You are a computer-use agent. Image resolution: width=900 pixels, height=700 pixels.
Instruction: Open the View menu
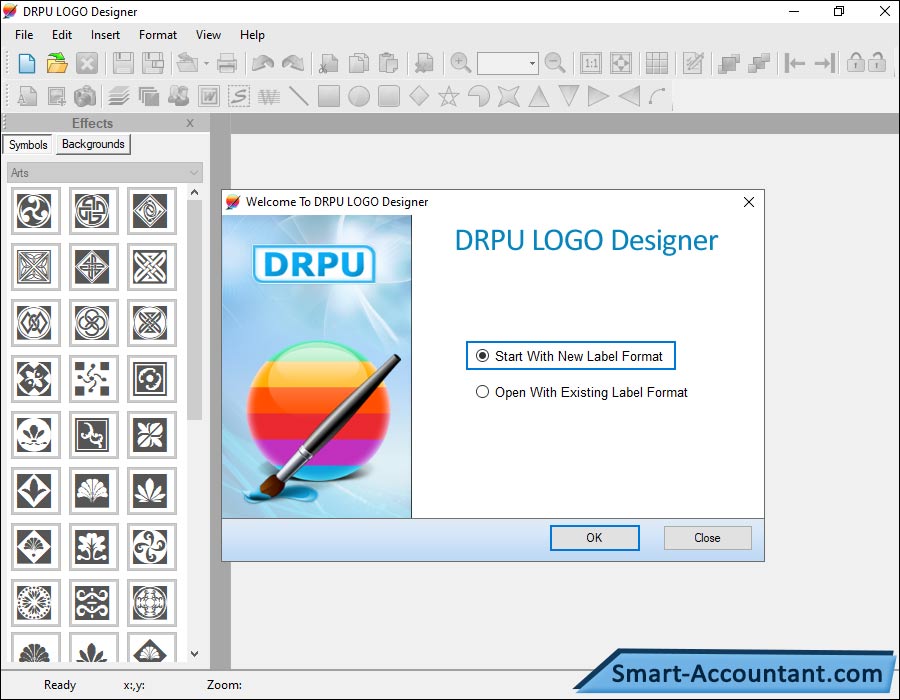tap(208, 35)
